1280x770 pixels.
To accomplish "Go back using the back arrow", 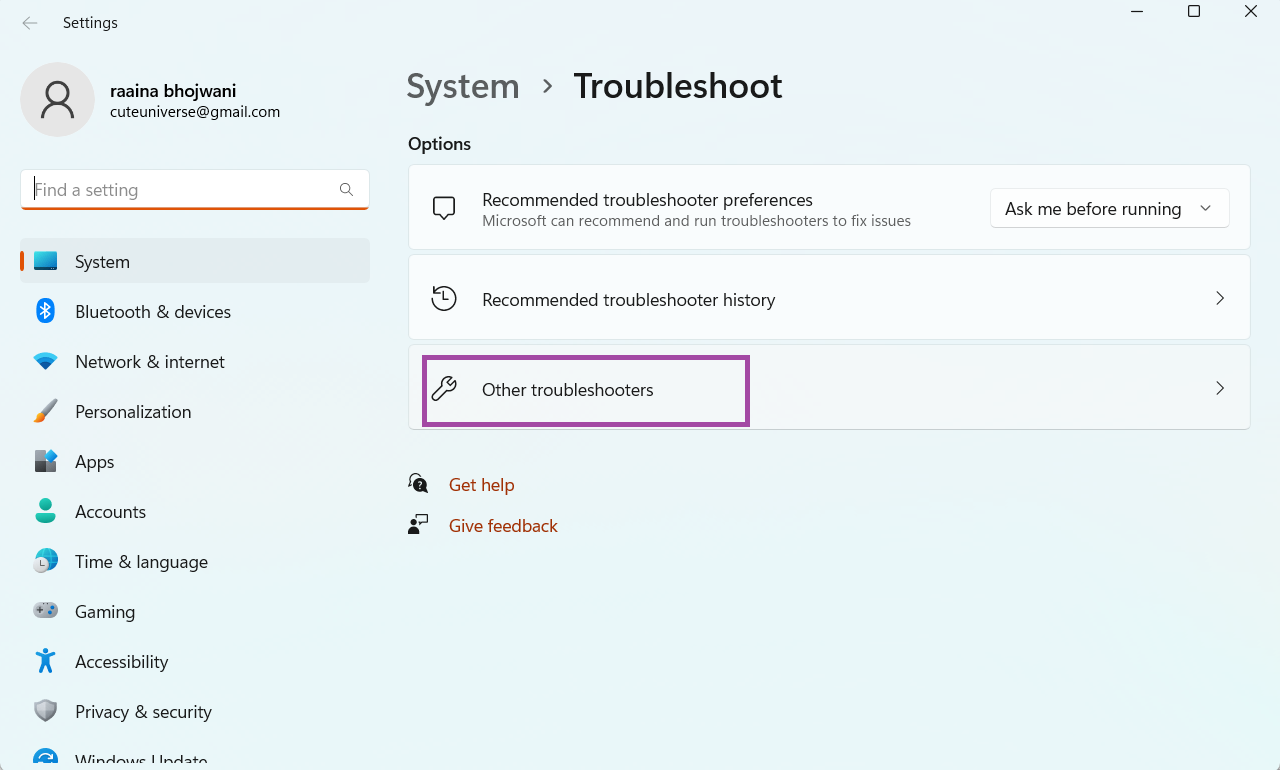I will [x=30, y=23].
